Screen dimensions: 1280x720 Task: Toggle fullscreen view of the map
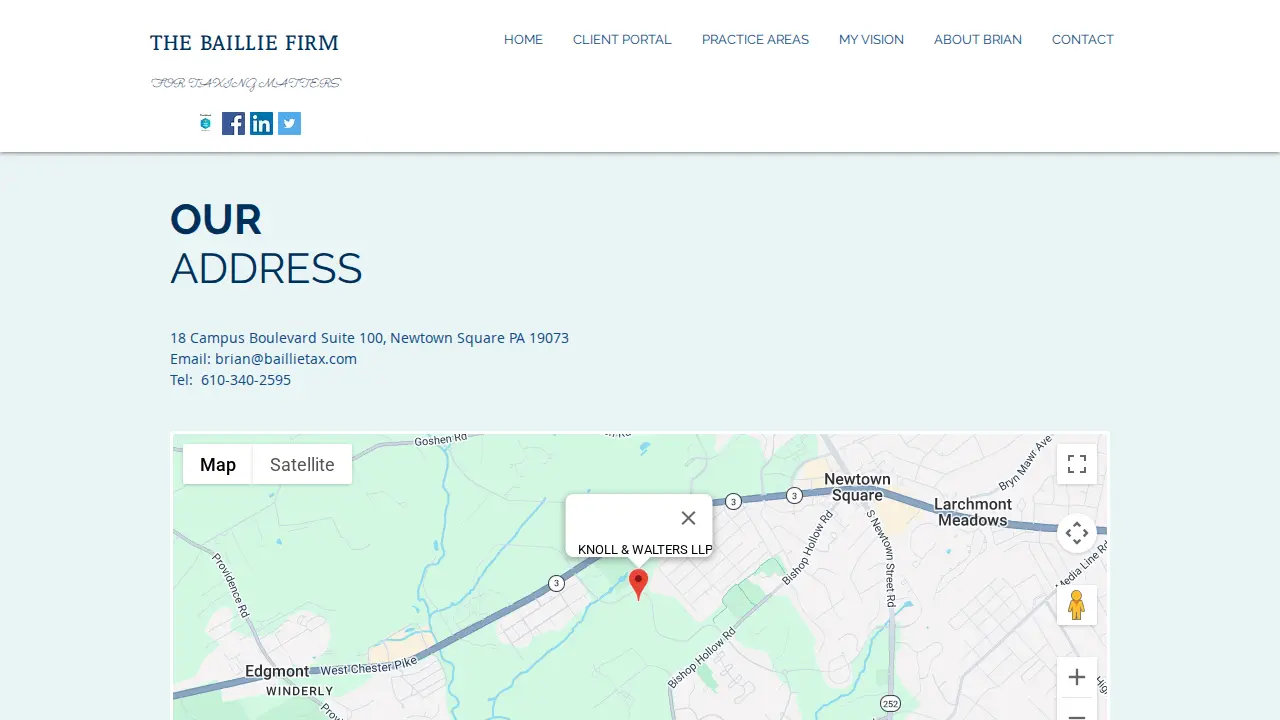(x=1077, y=464)
